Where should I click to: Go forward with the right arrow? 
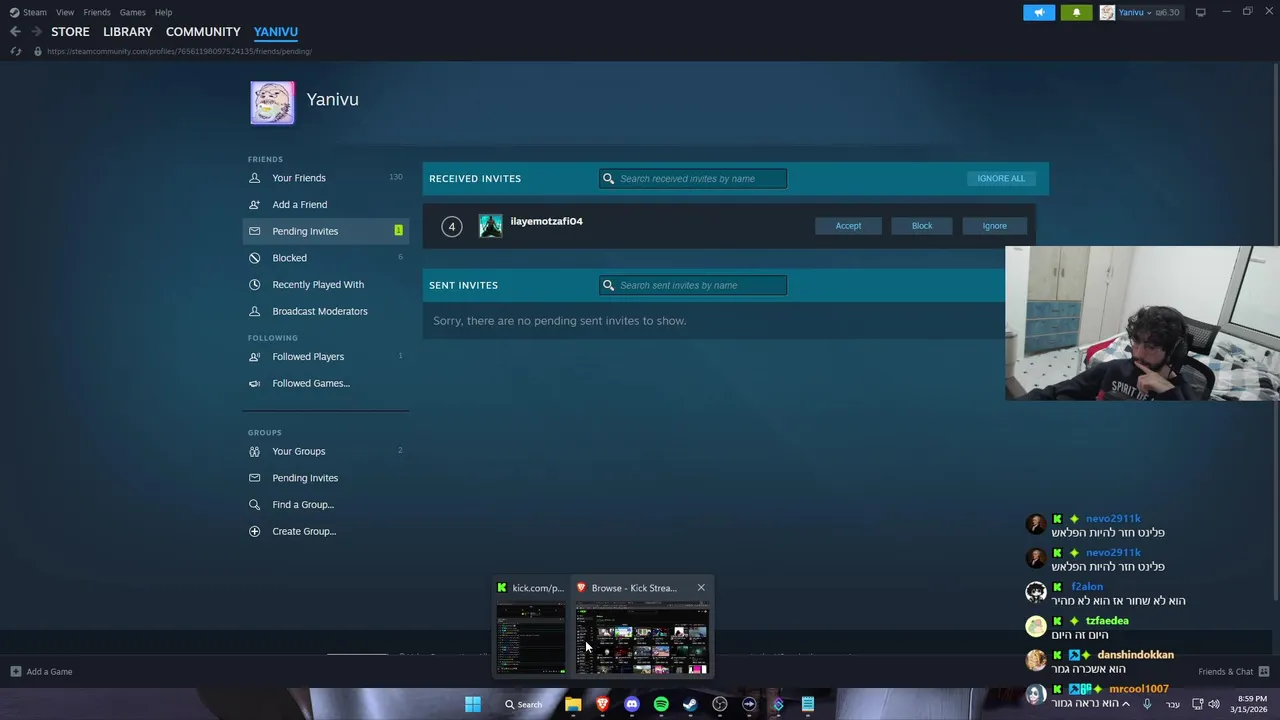pyautogui.click(x=37, y=31)
